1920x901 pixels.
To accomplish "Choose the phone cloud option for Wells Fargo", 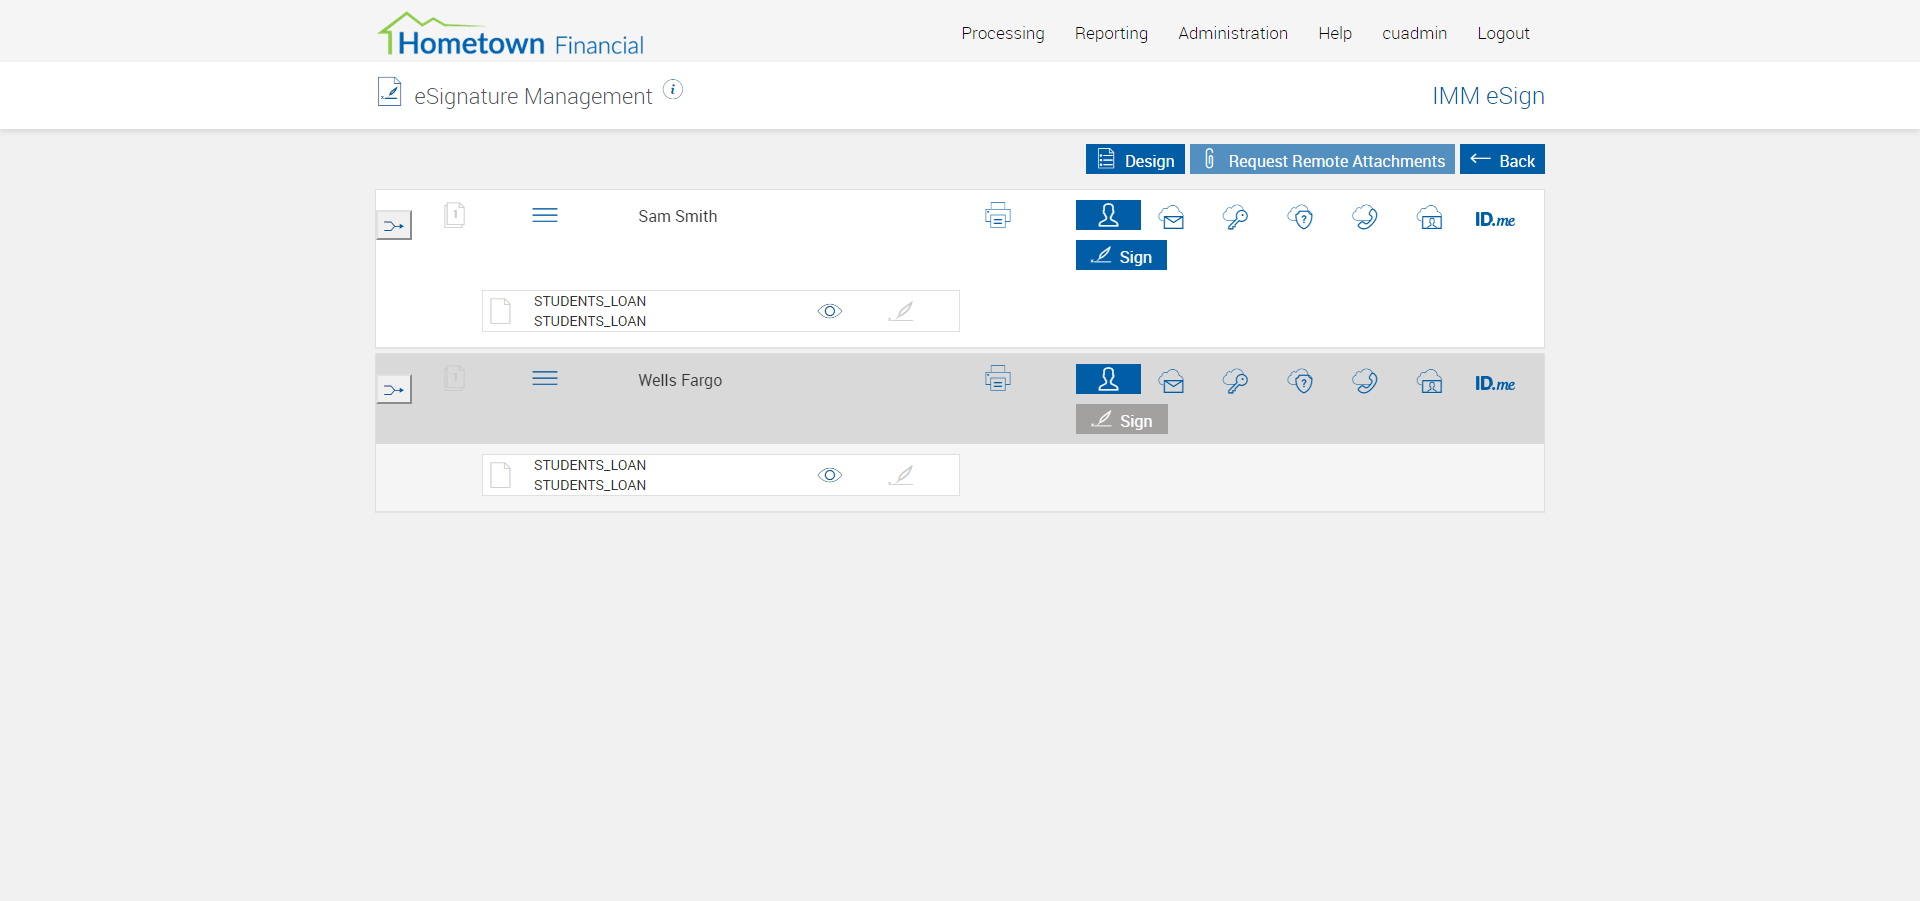I will (1365, 381).
